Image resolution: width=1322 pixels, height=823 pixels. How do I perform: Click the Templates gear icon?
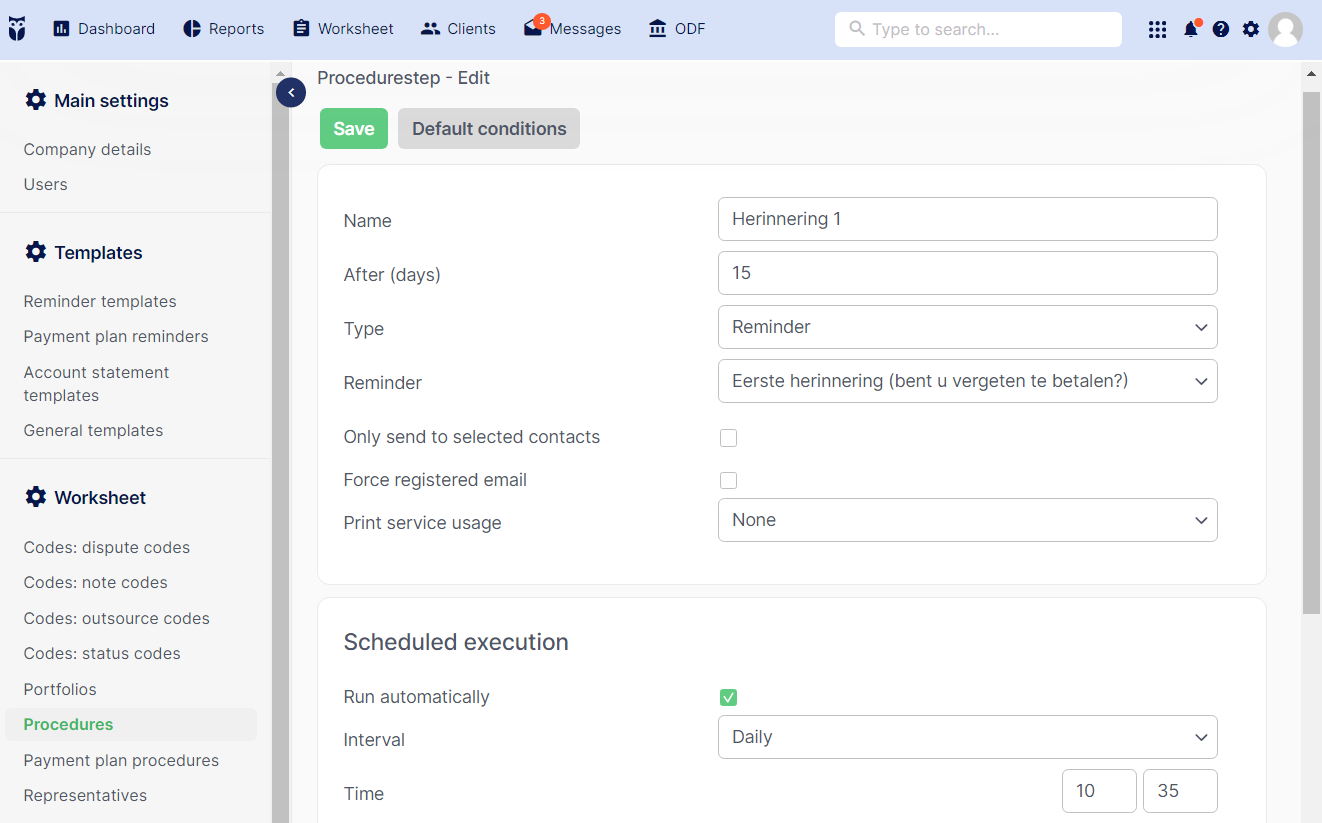pyautogui.click(x=36, y=252)
